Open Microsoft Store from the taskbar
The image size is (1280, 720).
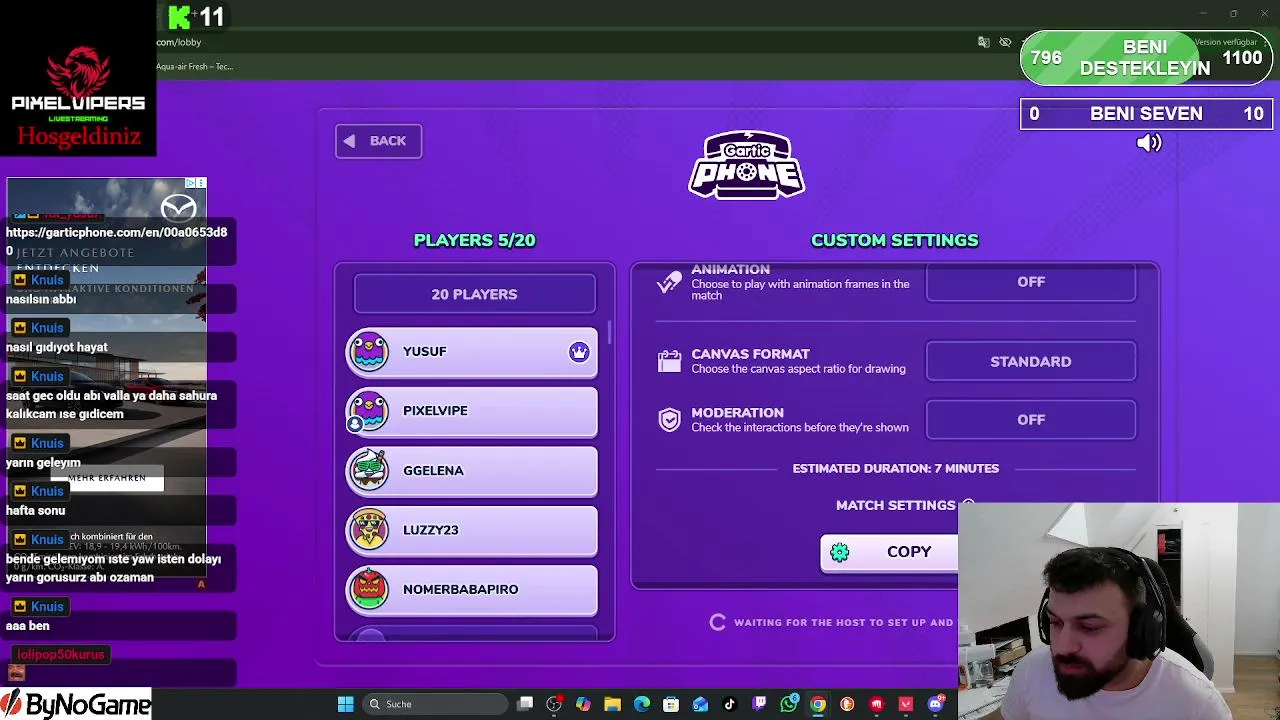coord(671,704)
